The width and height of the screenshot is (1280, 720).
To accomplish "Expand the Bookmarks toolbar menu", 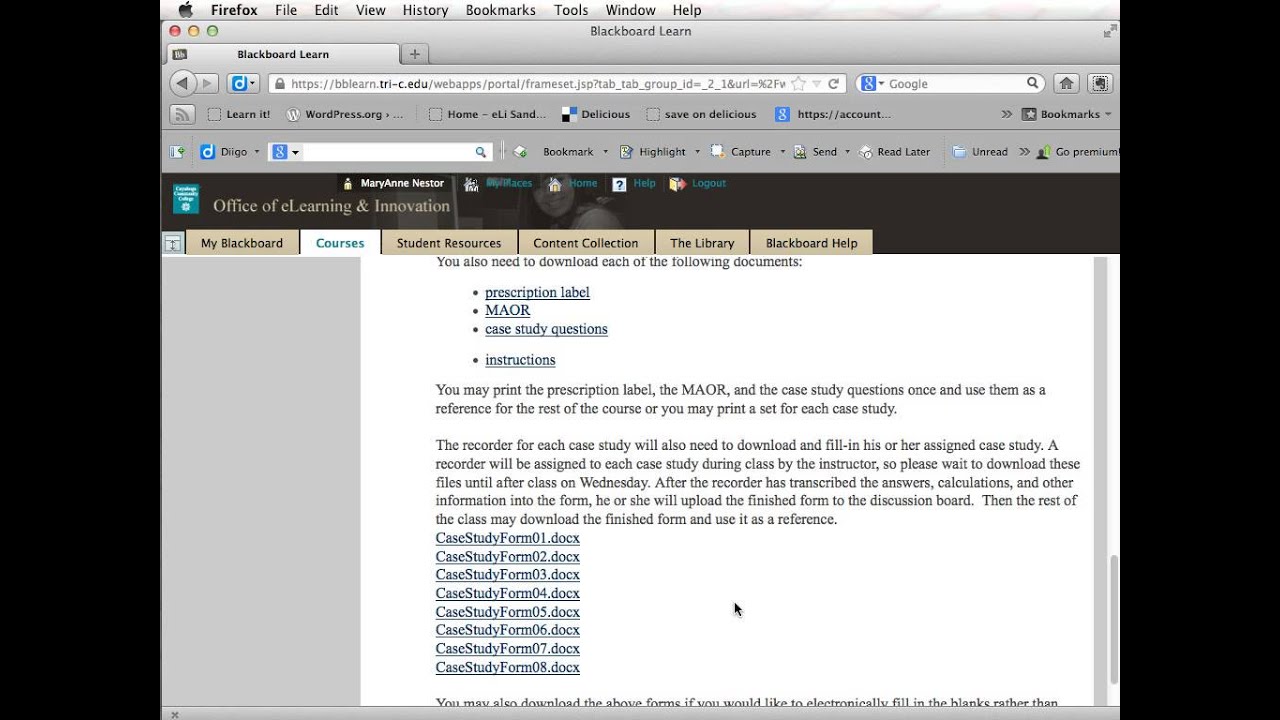I will (1067, 114).
